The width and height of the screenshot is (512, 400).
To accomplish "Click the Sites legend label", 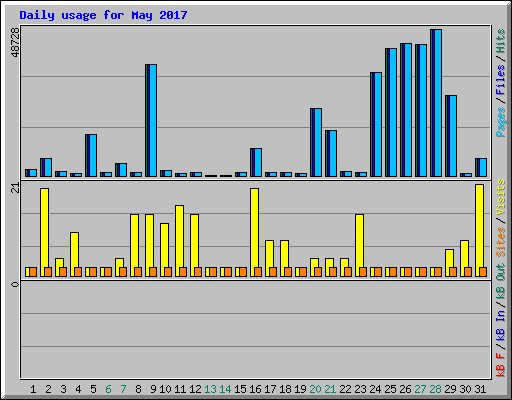I will (x=501, y=242).
